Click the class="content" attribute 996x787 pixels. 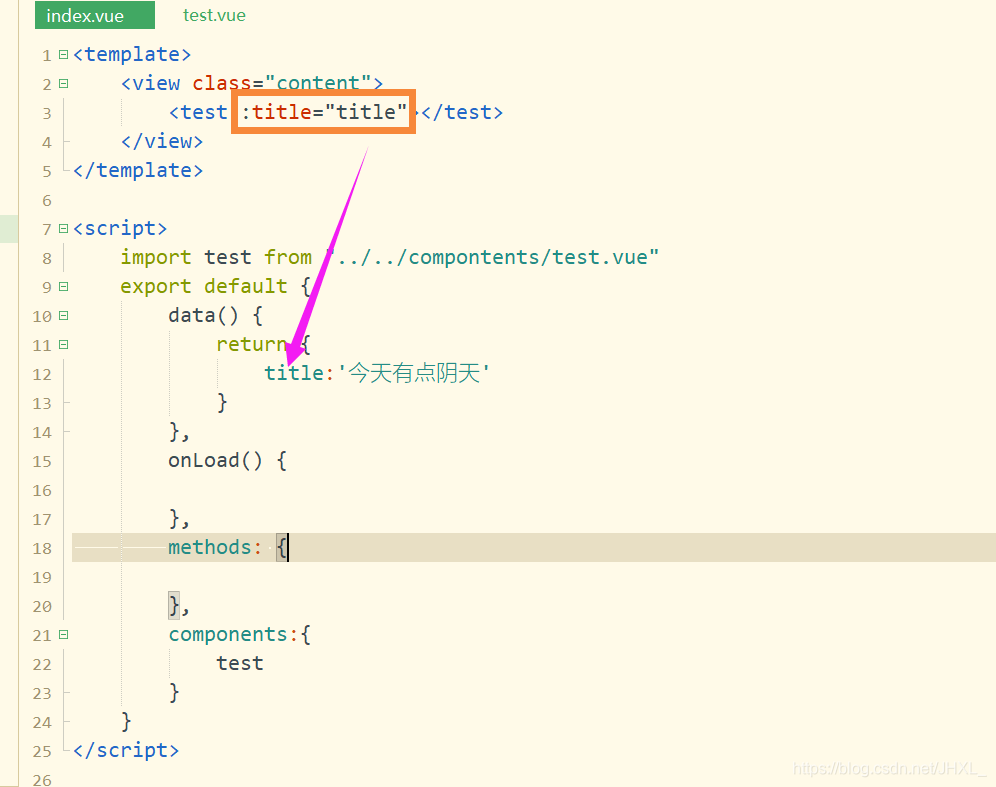(282, 83)
